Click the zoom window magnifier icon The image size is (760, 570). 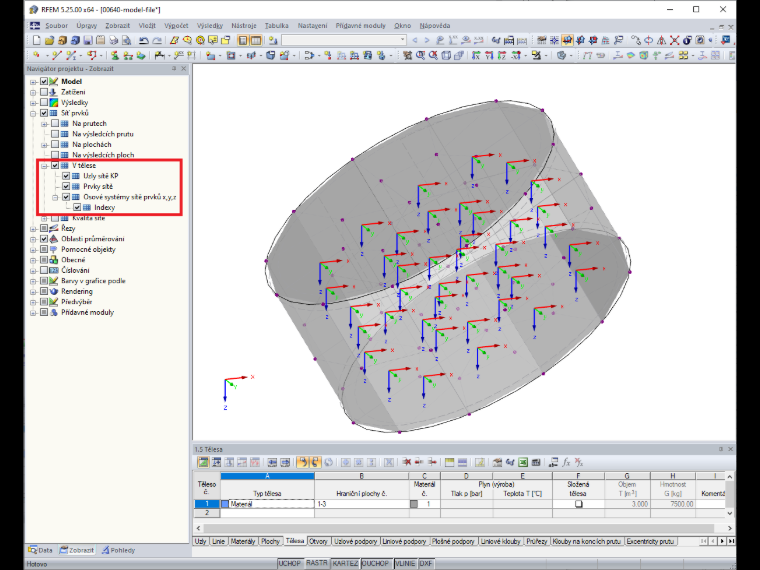click(x=420, y=56)
